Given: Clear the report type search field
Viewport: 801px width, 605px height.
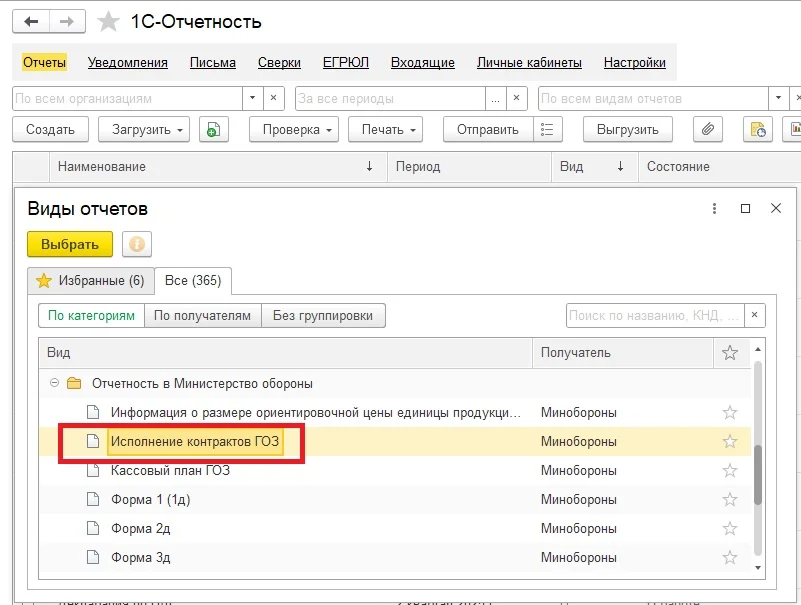Looking at the screenshot, I should pyautogui.click(x=755, y=315).
